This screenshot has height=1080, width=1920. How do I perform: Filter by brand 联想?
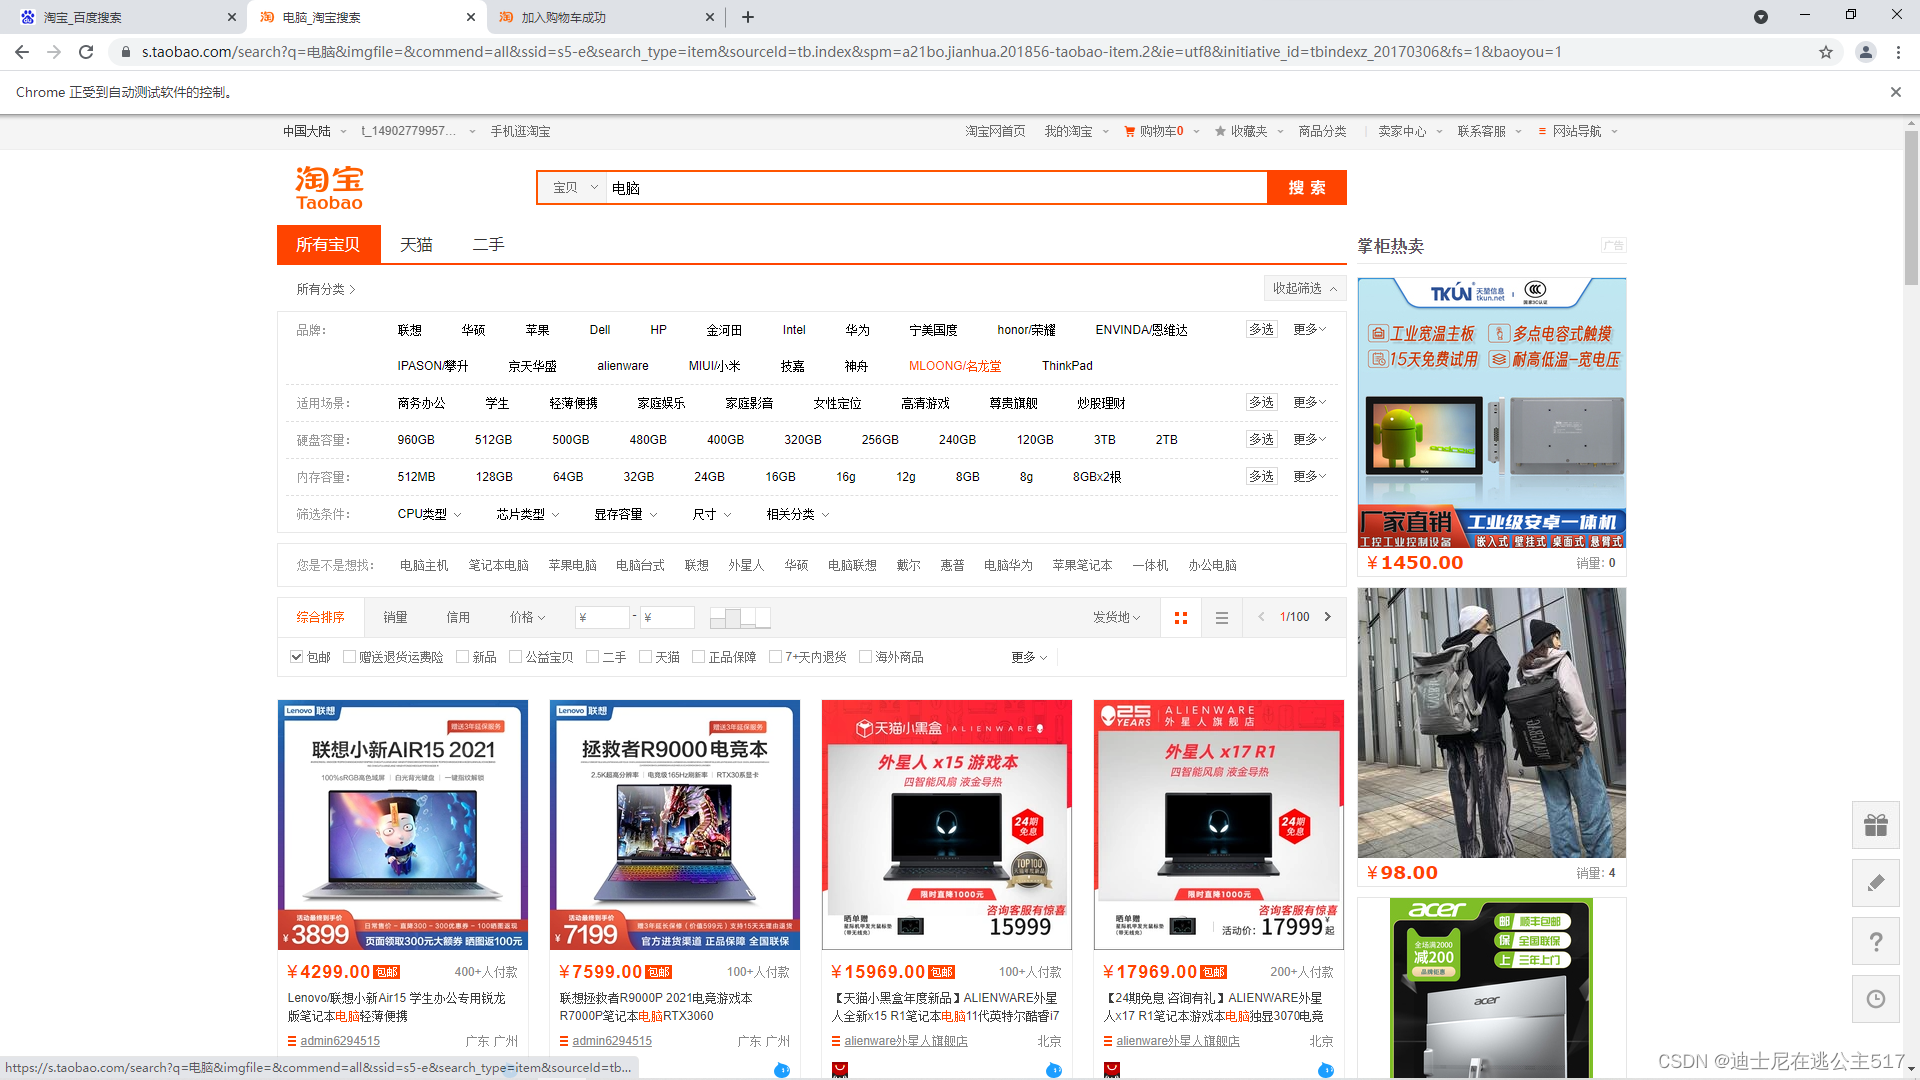coord(409,330)
